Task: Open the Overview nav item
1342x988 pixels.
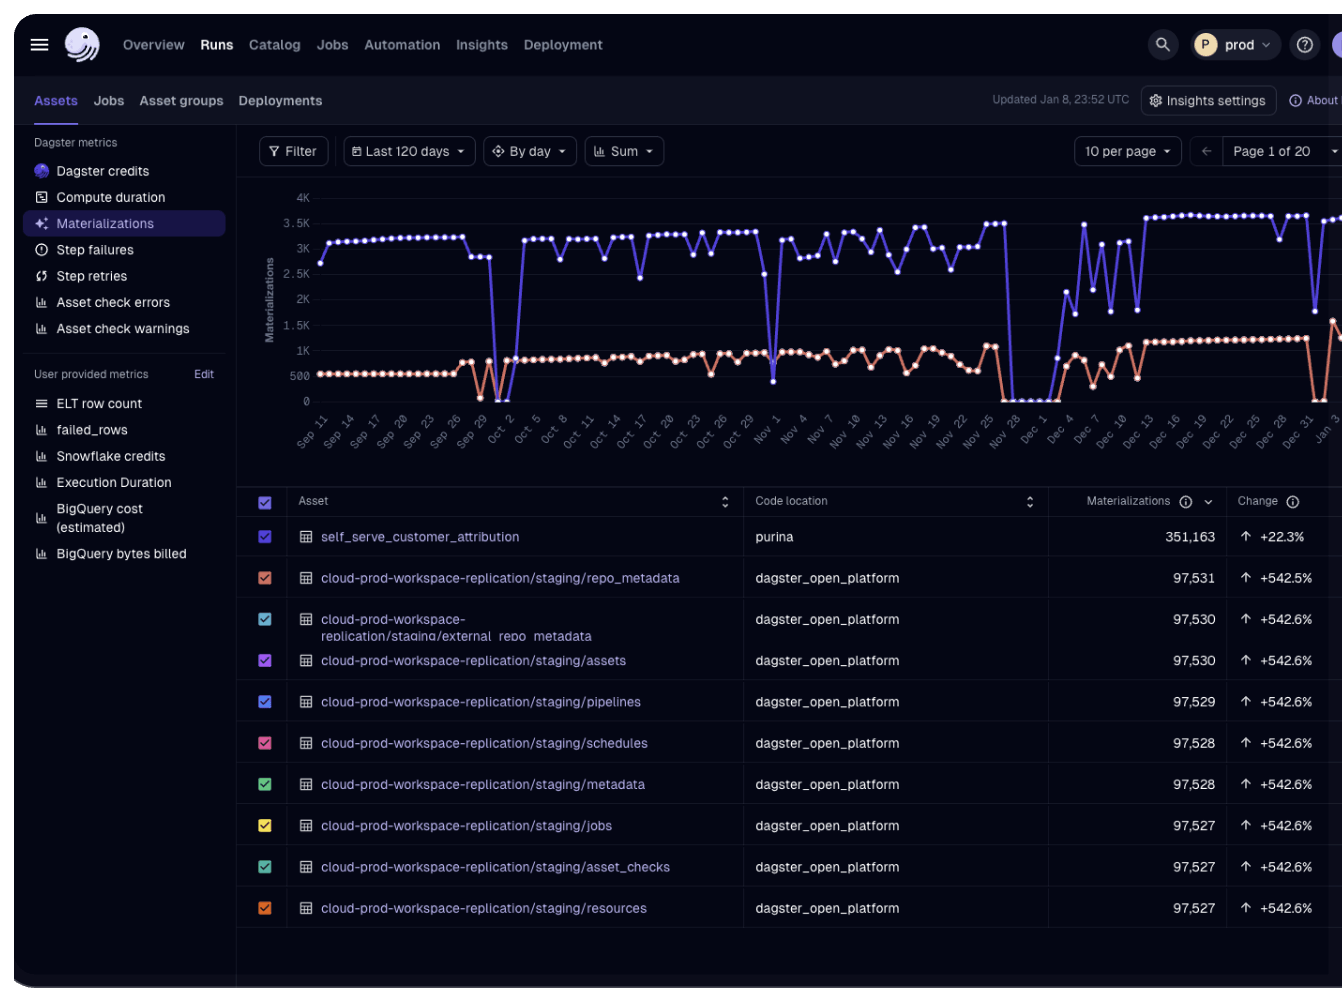Action: (x=154, y=45)
